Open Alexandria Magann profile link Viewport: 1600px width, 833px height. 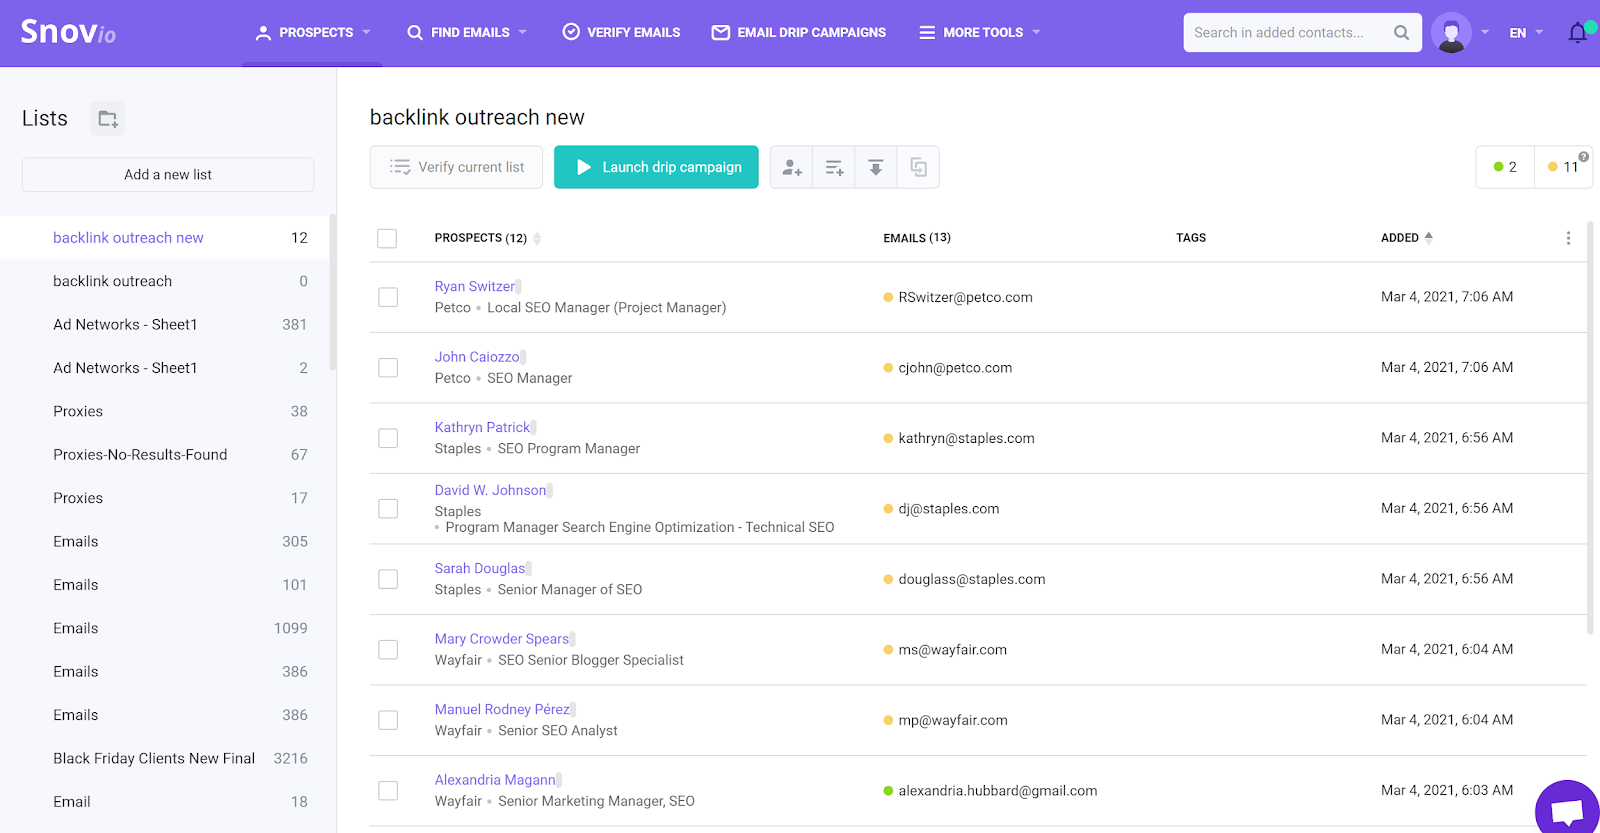coord(495,780)
